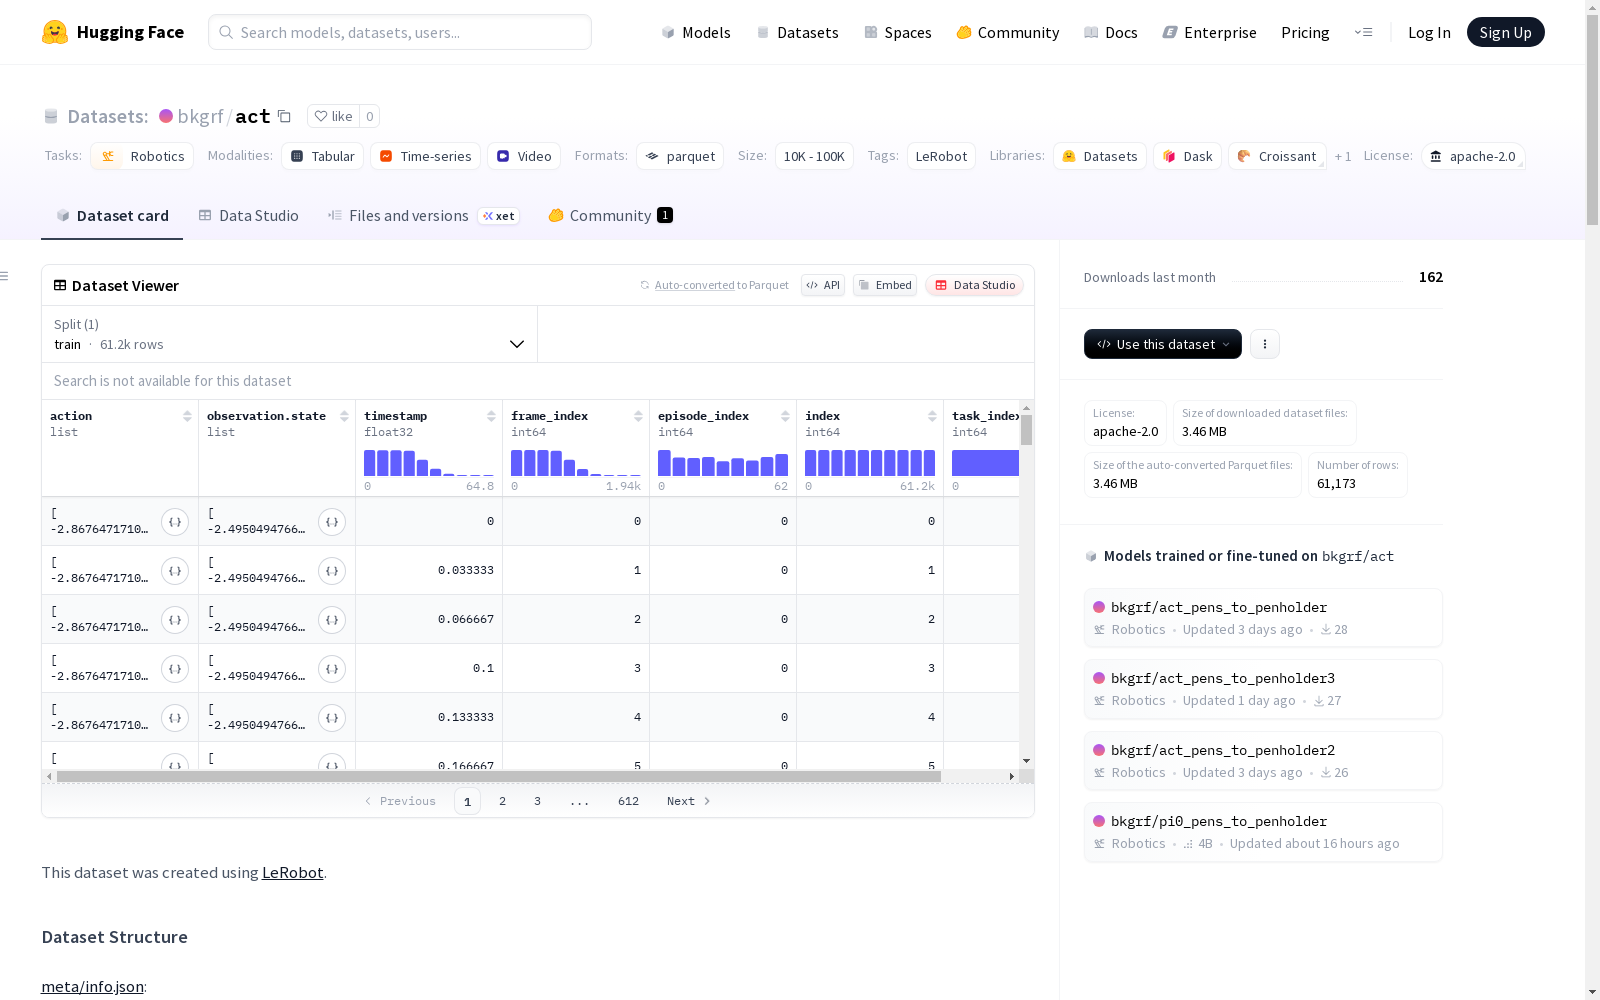Click the bkgrf user avatar in the title
1600x1000 pixels.
click(x=166, y=116)
